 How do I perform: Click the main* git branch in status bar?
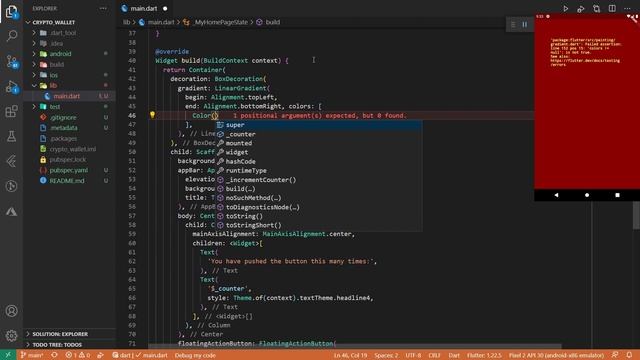pyautogui.click(x=32, y=355)
